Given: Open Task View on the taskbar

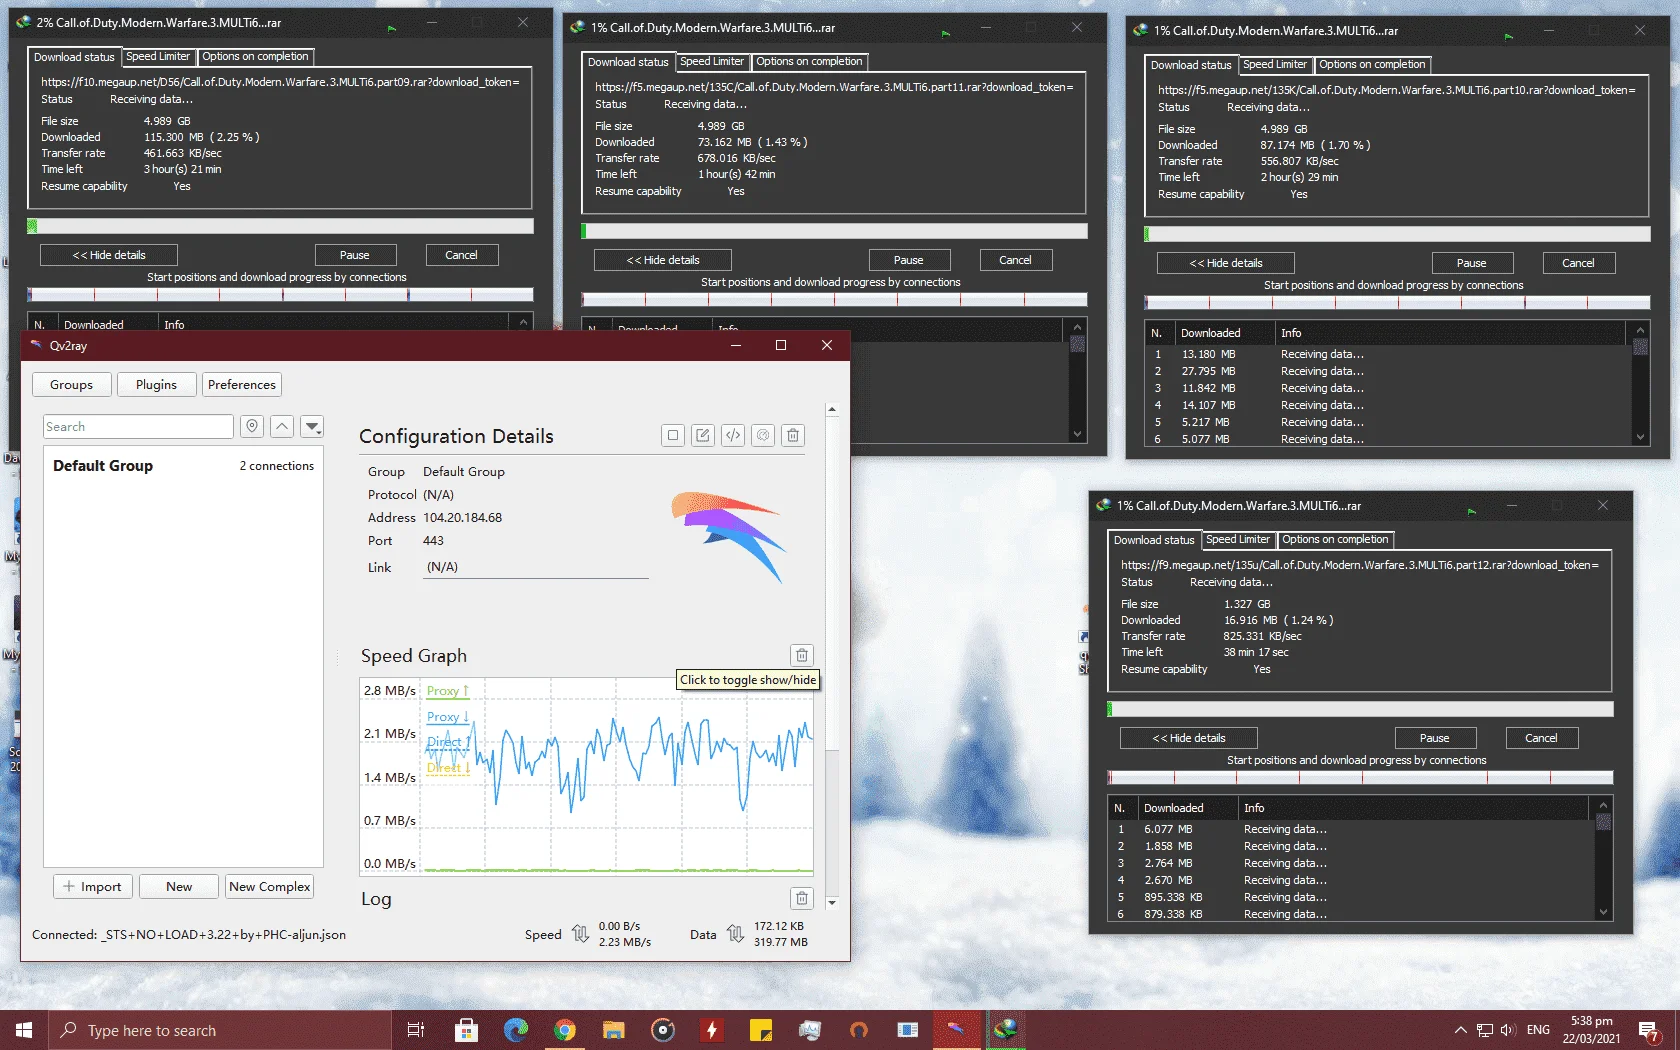Looking at the screenshot, I should [416, 1030].
